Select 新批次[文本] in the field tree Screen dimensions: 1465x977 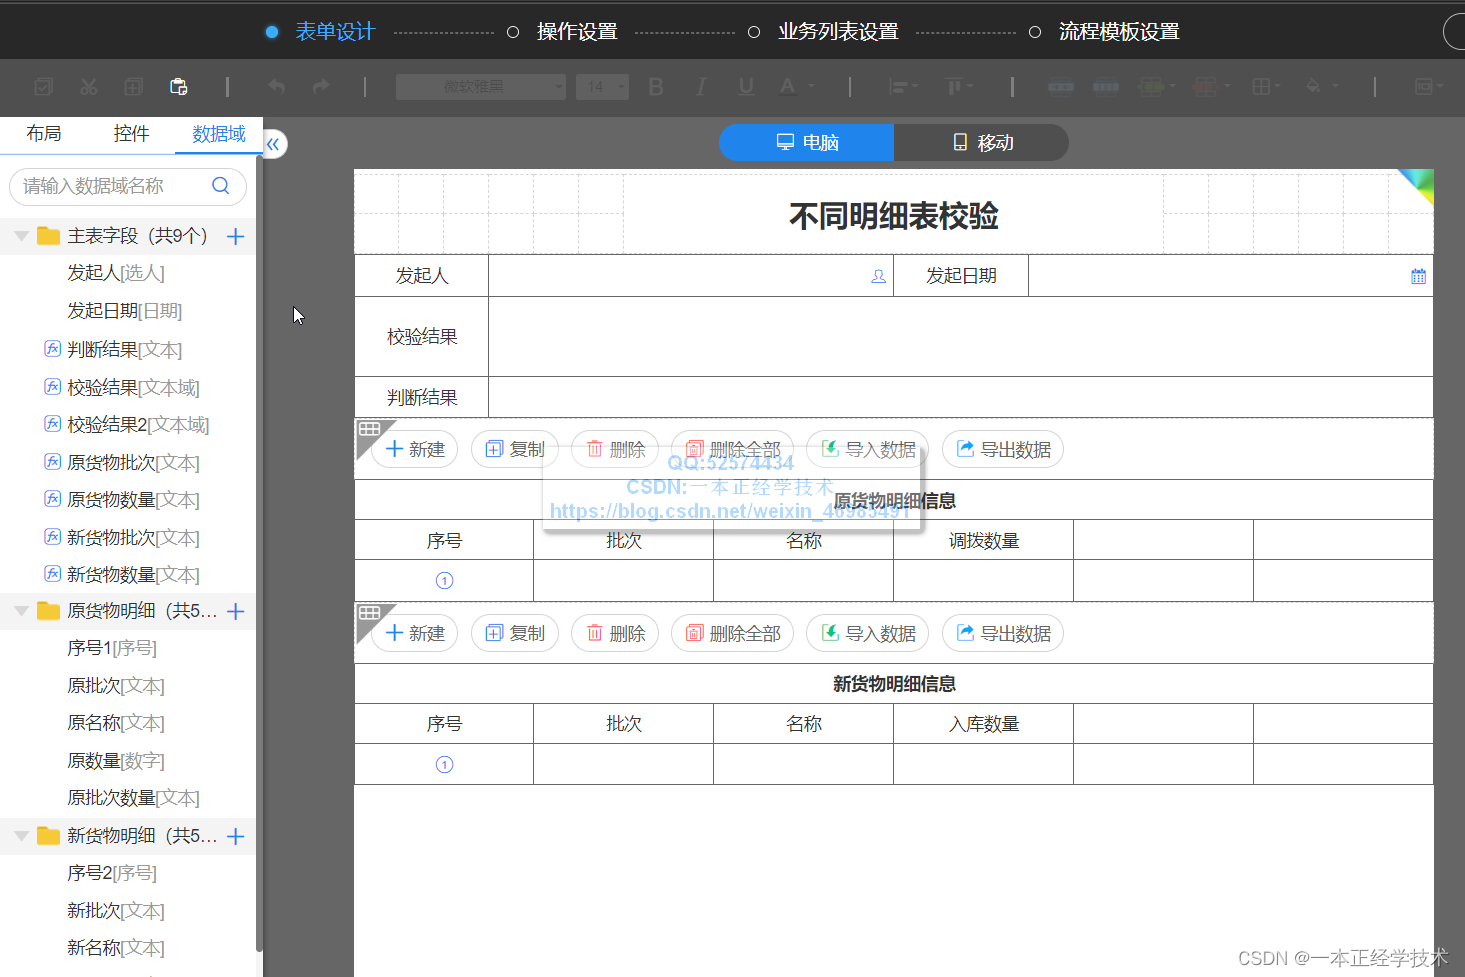click(116, 911)
